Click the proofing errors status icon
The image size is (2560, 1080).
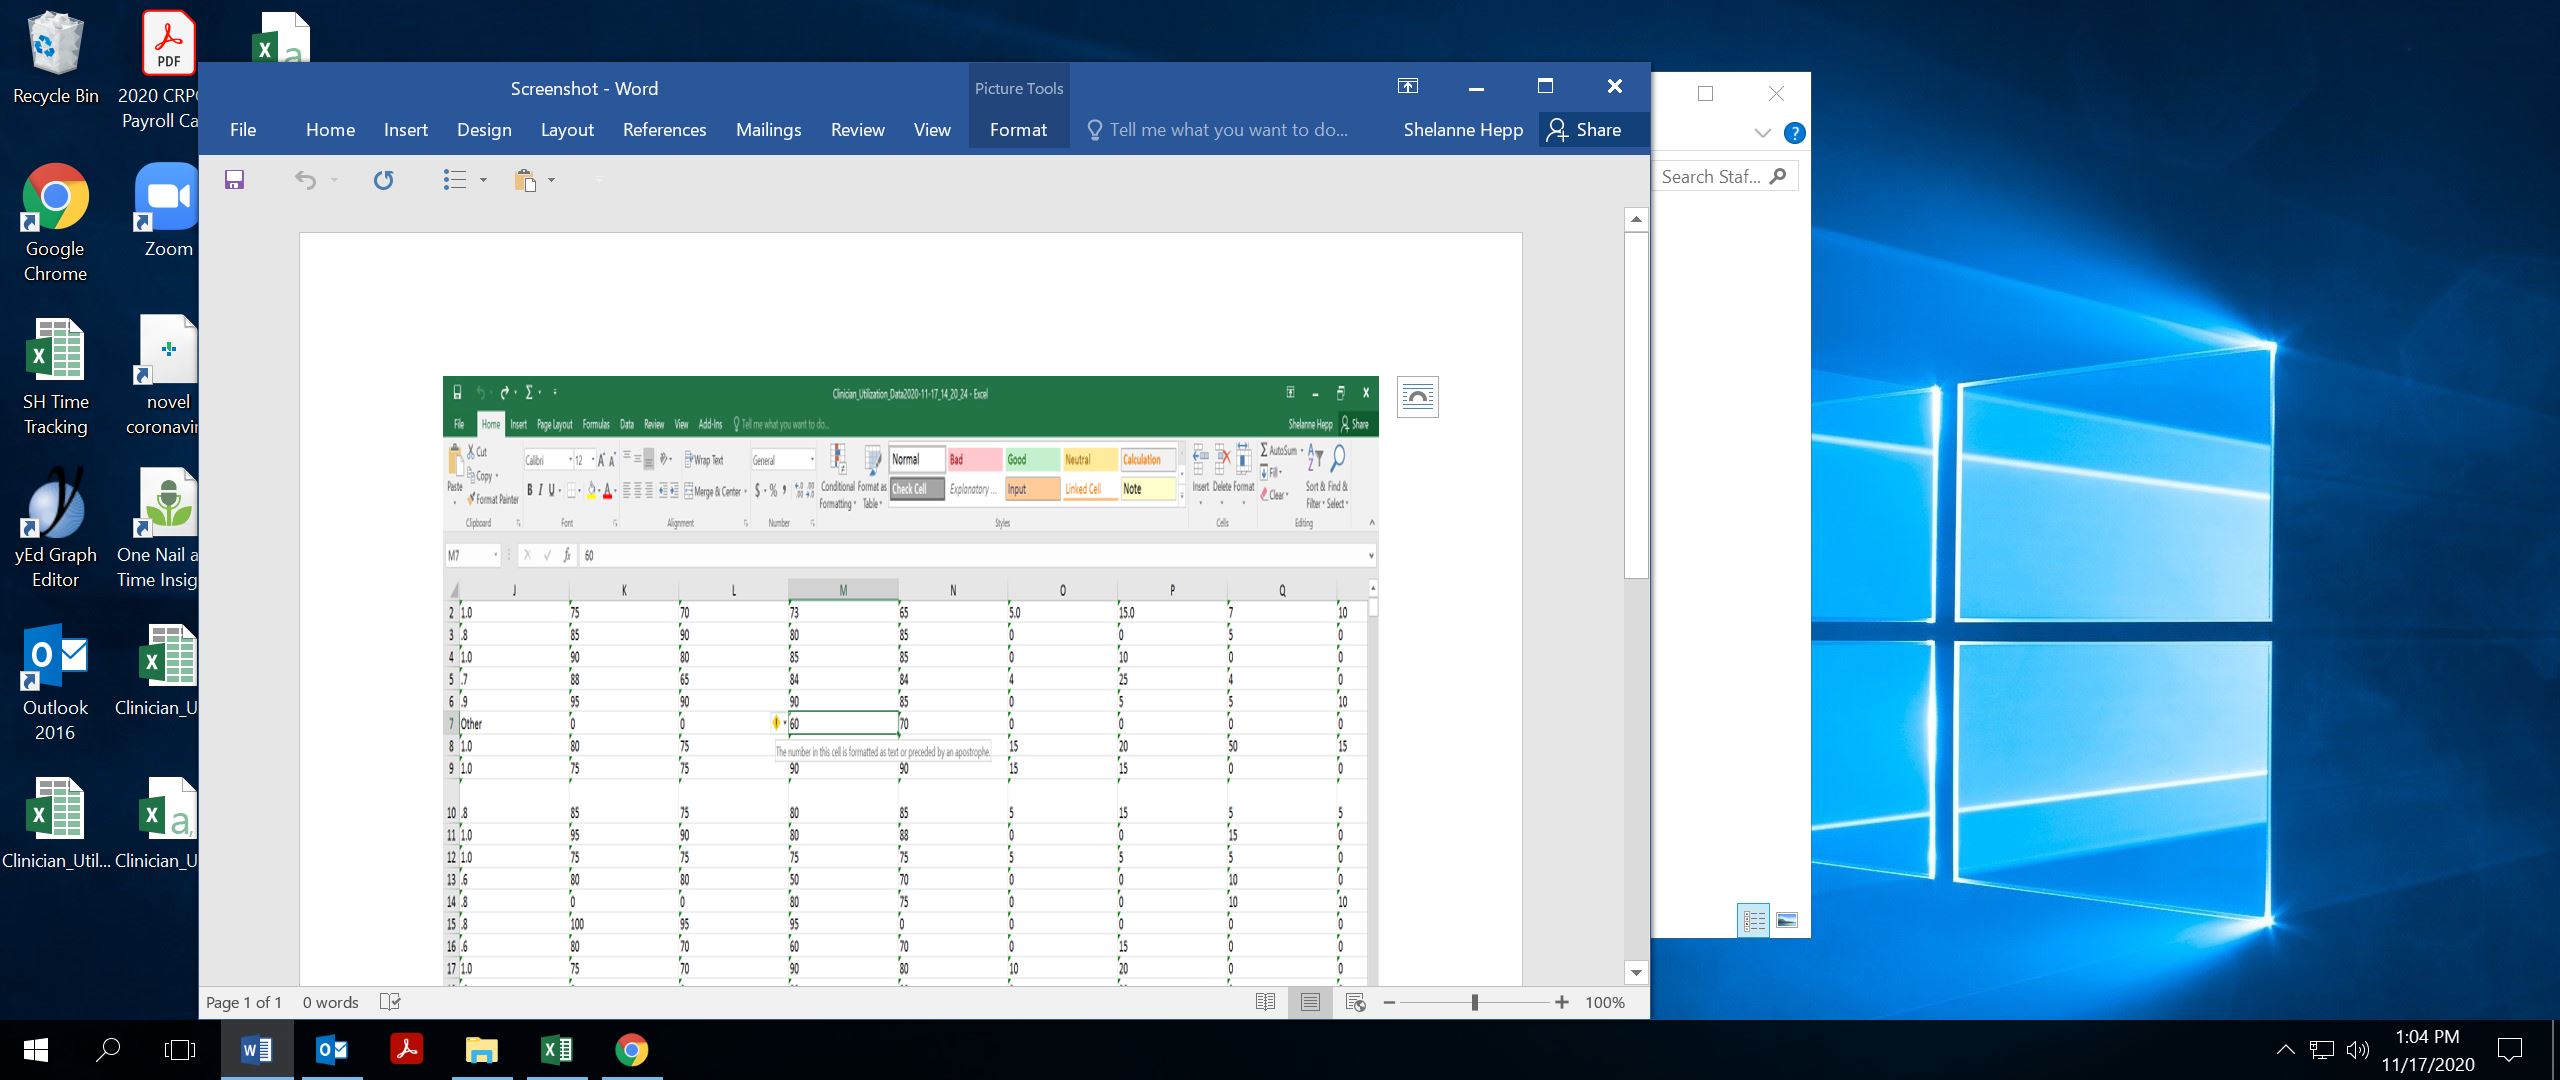(x=390, y=1002)
